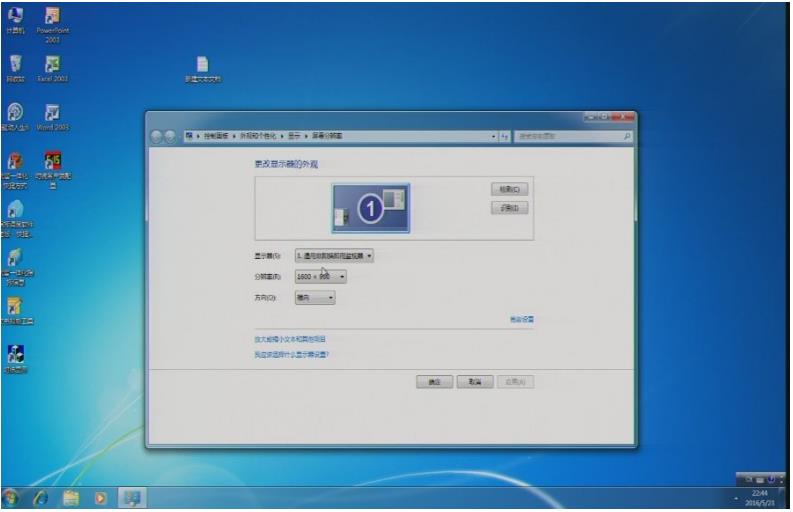Click the Internet Explorer taskbar icon
Screen dimensions: 793x512
pos(41,496)
